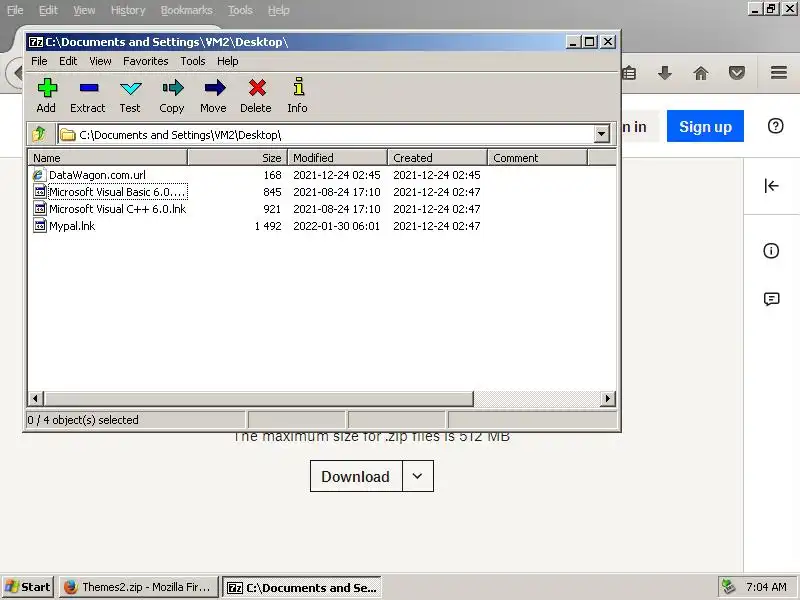Image resolution: width=800 pixels, height=600 pixels.
Task: Open the Firefox Bookmarks menu
Action: [186, 10]
